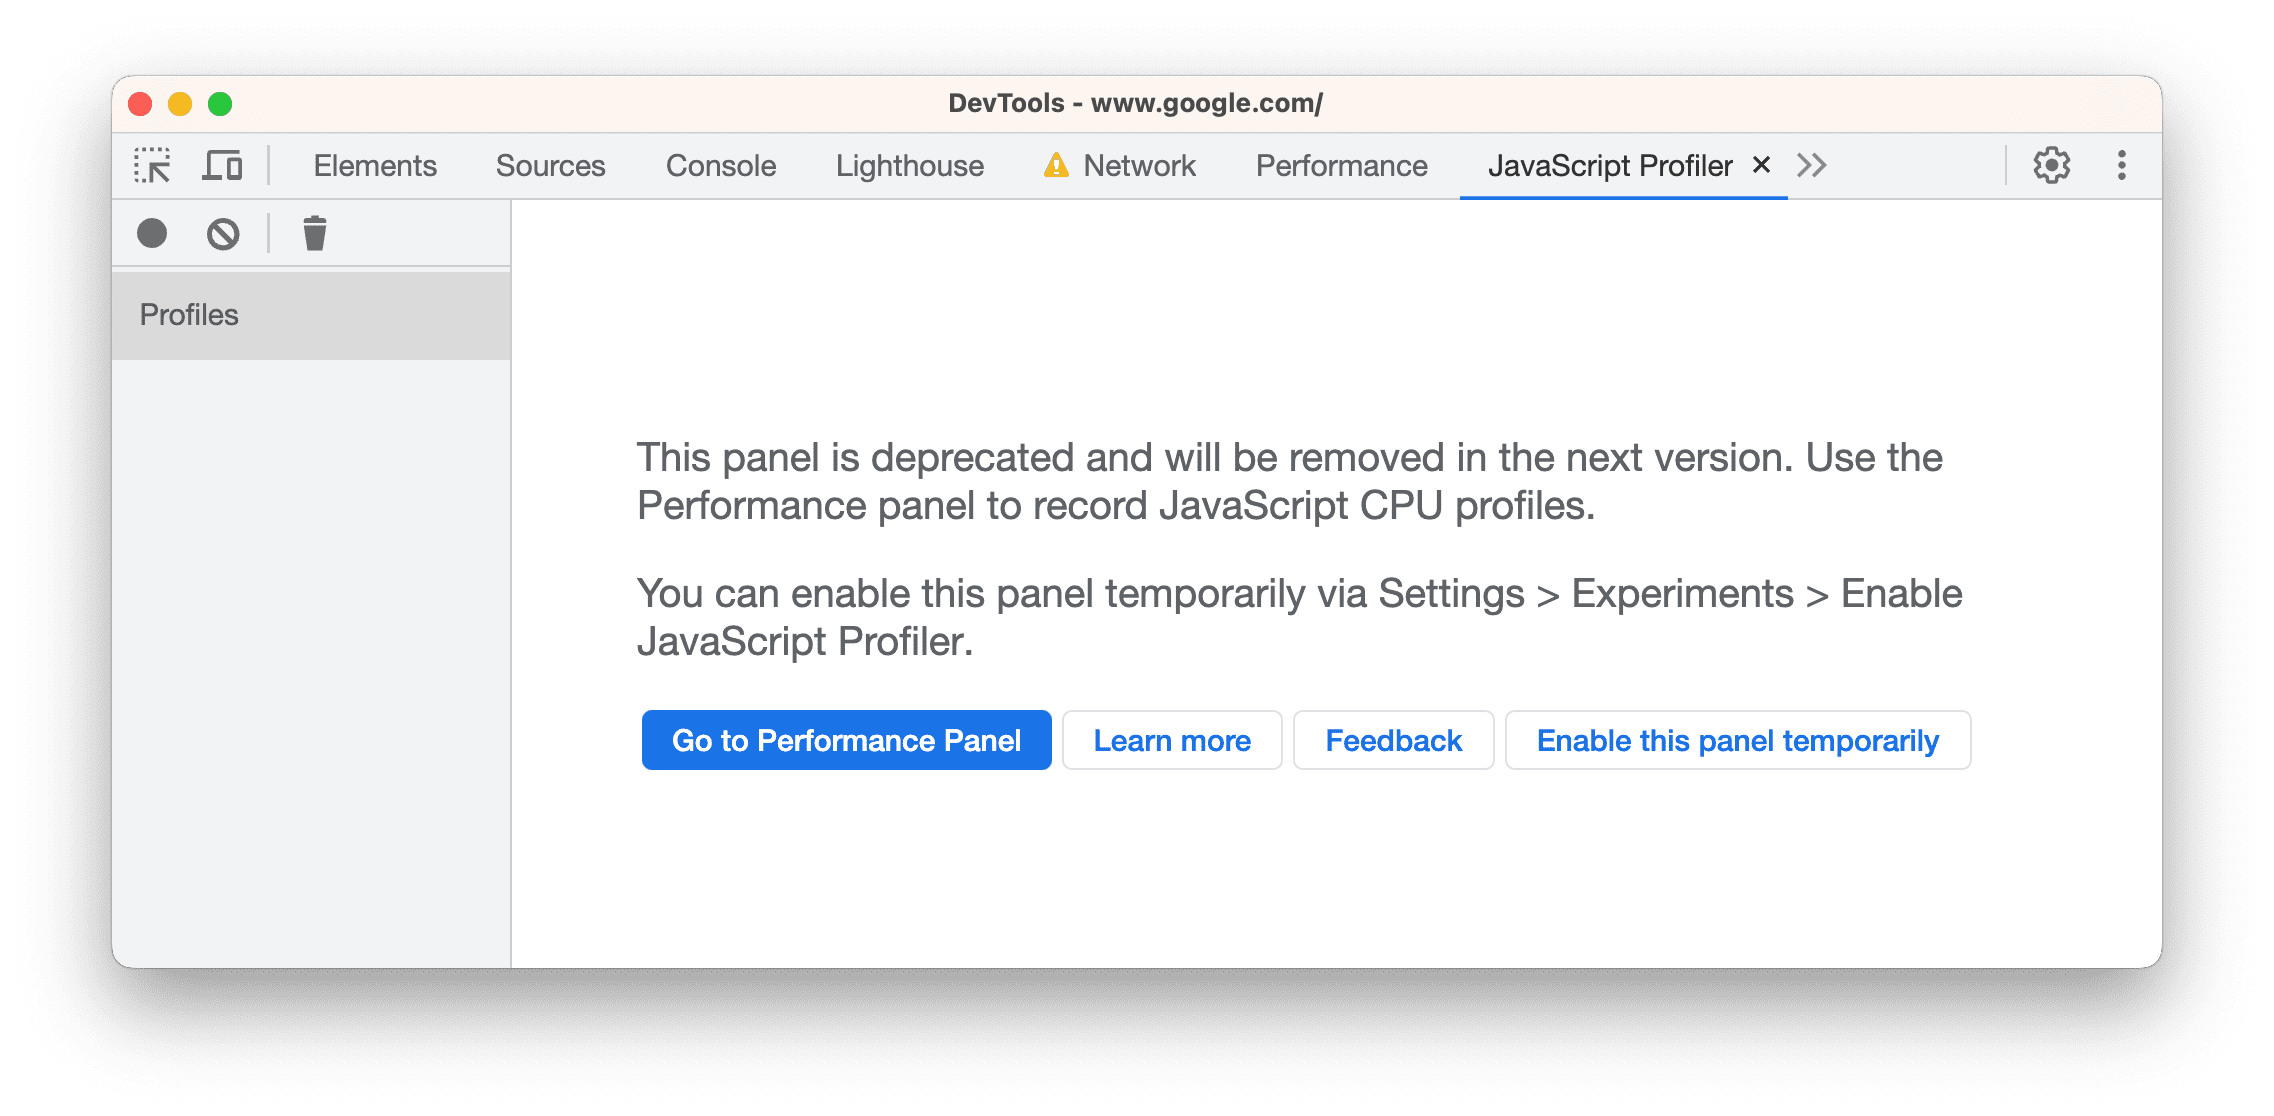
Task: Open DevTools Settings gear icon
Action: pos(2054,164)
